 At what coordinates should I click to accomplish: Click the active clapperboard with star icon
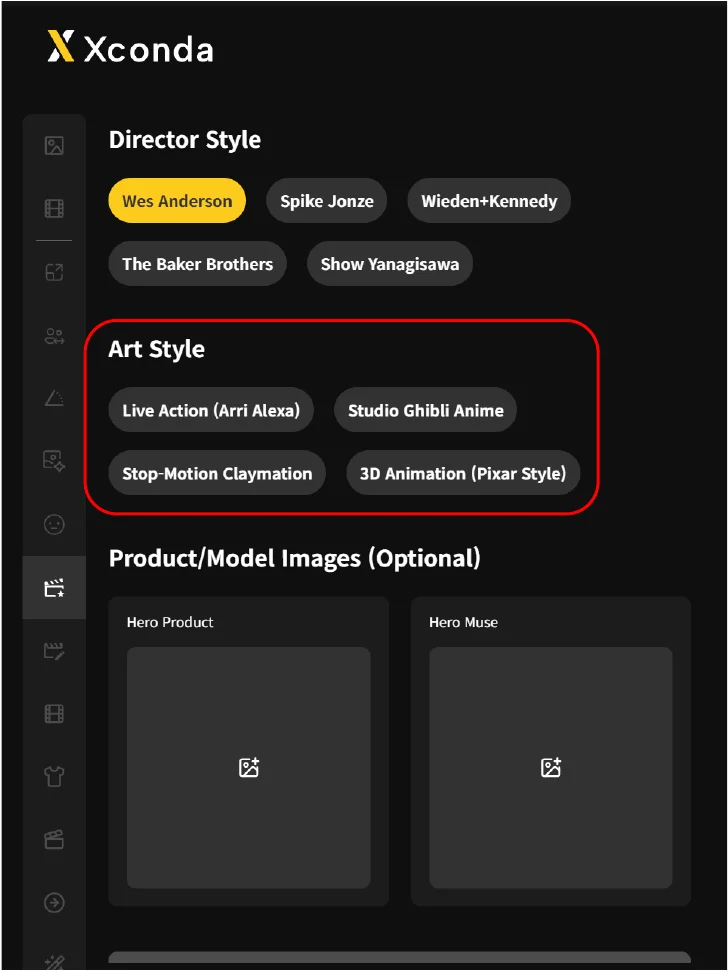coord(54,588)
